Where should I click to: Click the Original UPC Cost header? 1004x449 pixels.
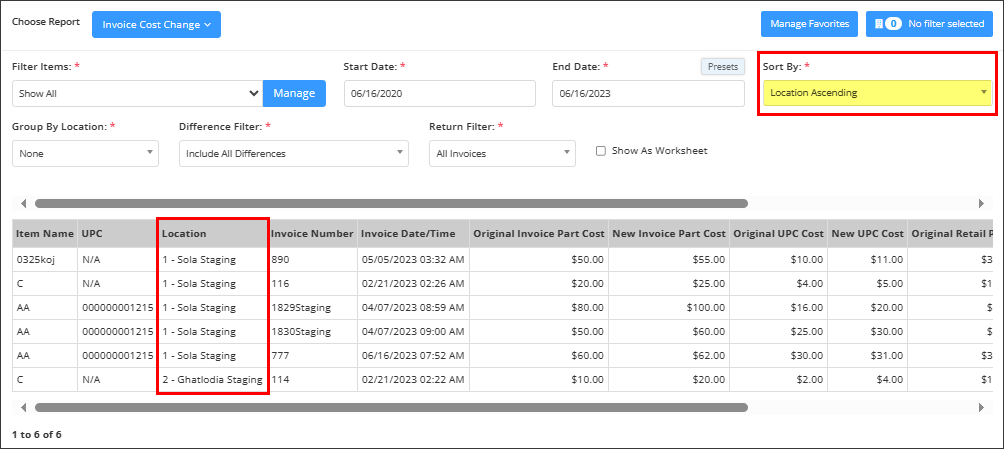[x=779, y=234]
